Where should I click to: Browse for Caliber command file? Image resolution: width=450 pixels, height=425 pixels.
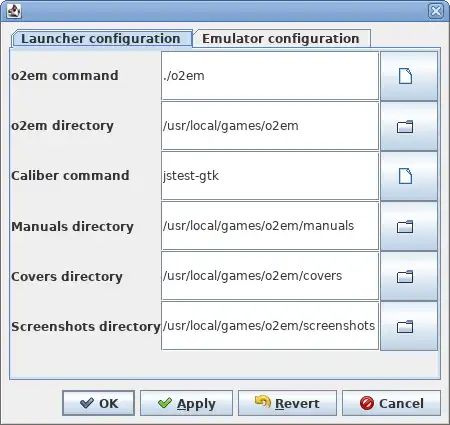click(409, 176)
